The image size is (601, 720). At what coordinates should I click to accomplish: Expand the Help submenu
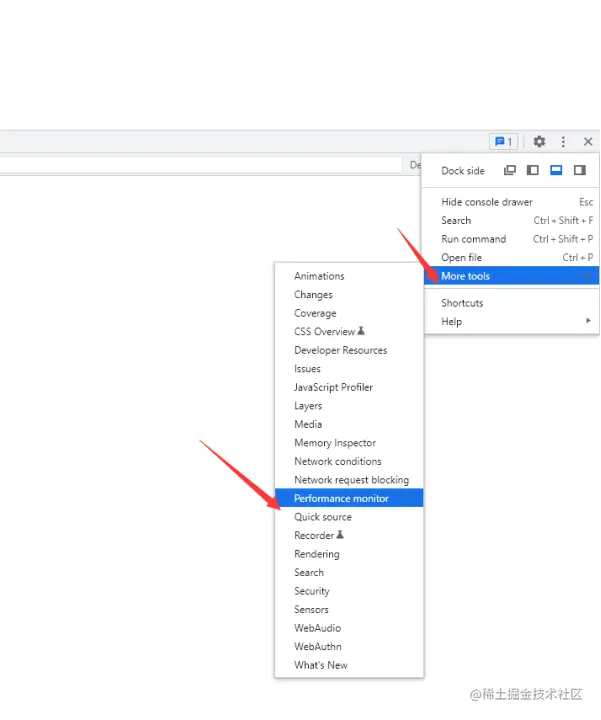pyautogui.click(x=511, y=321)
